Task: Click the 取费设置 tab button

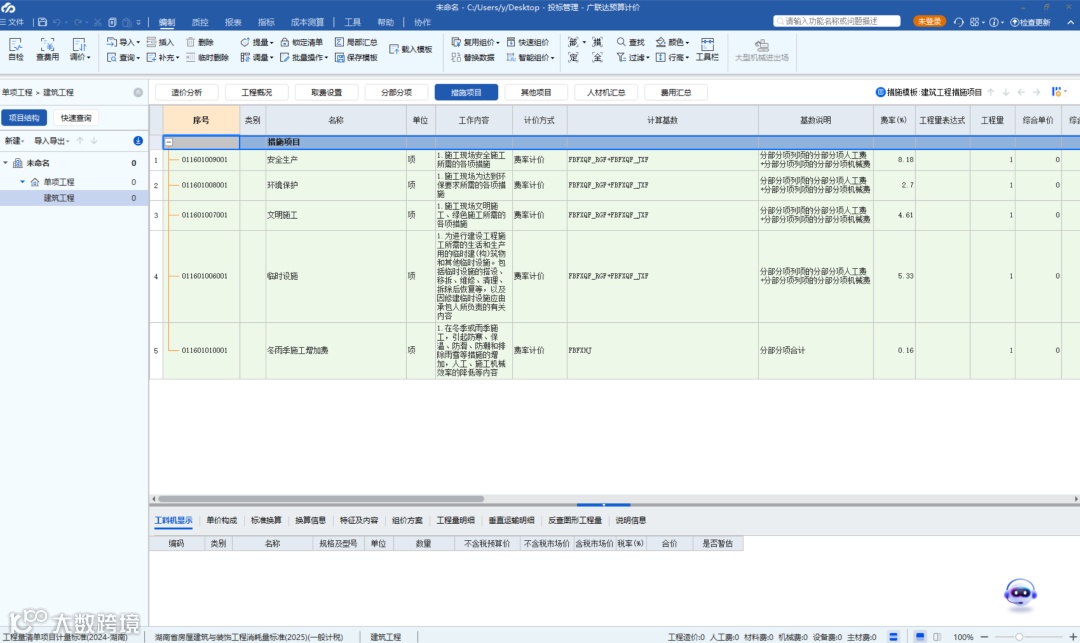Action: click(326, 92)
